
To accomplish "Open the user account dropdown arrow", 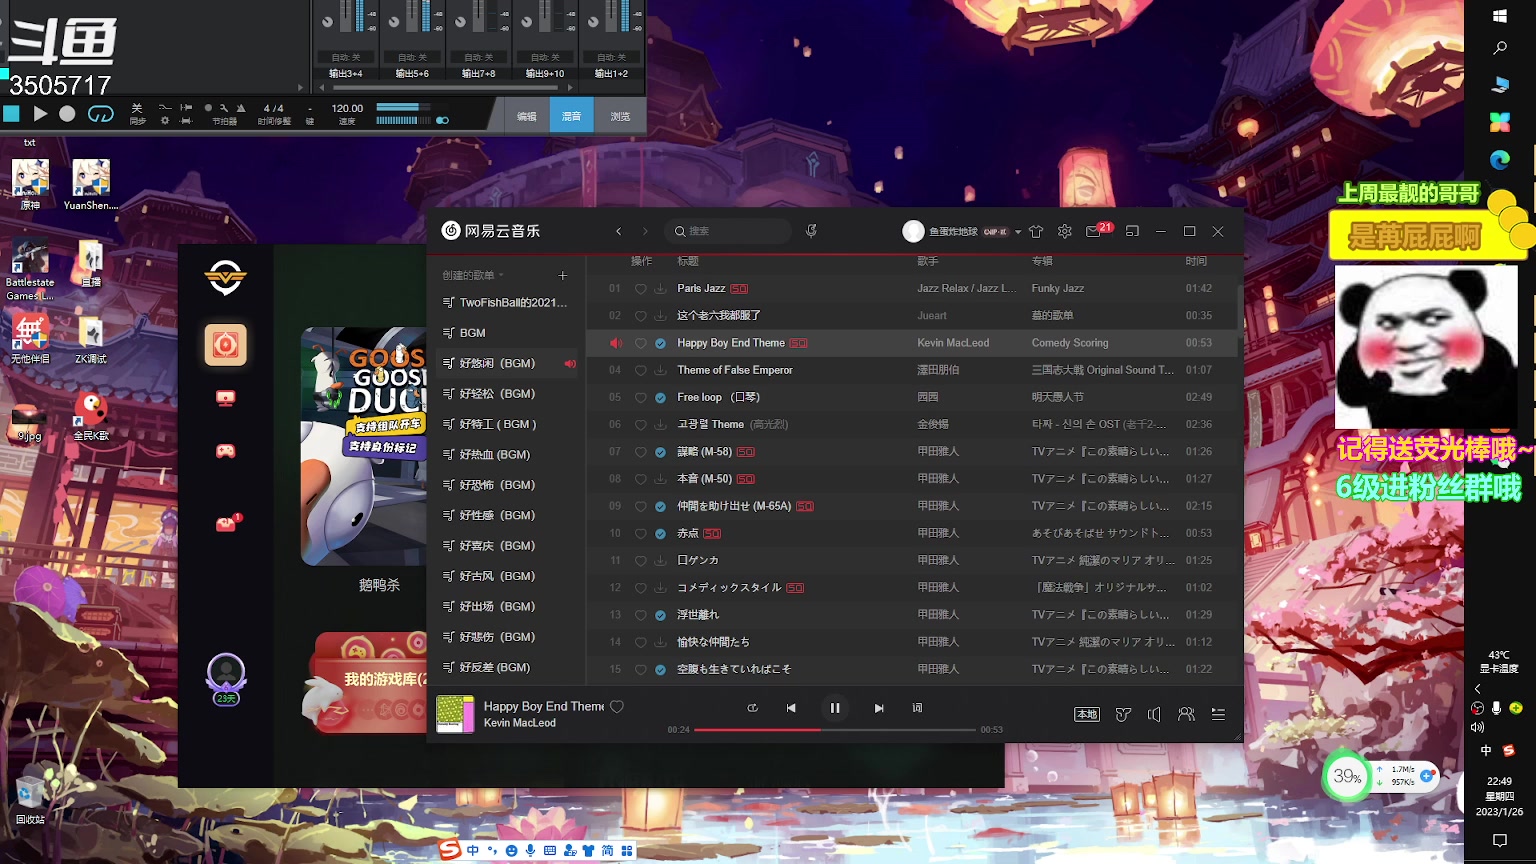I will (x=1018, y=232).
